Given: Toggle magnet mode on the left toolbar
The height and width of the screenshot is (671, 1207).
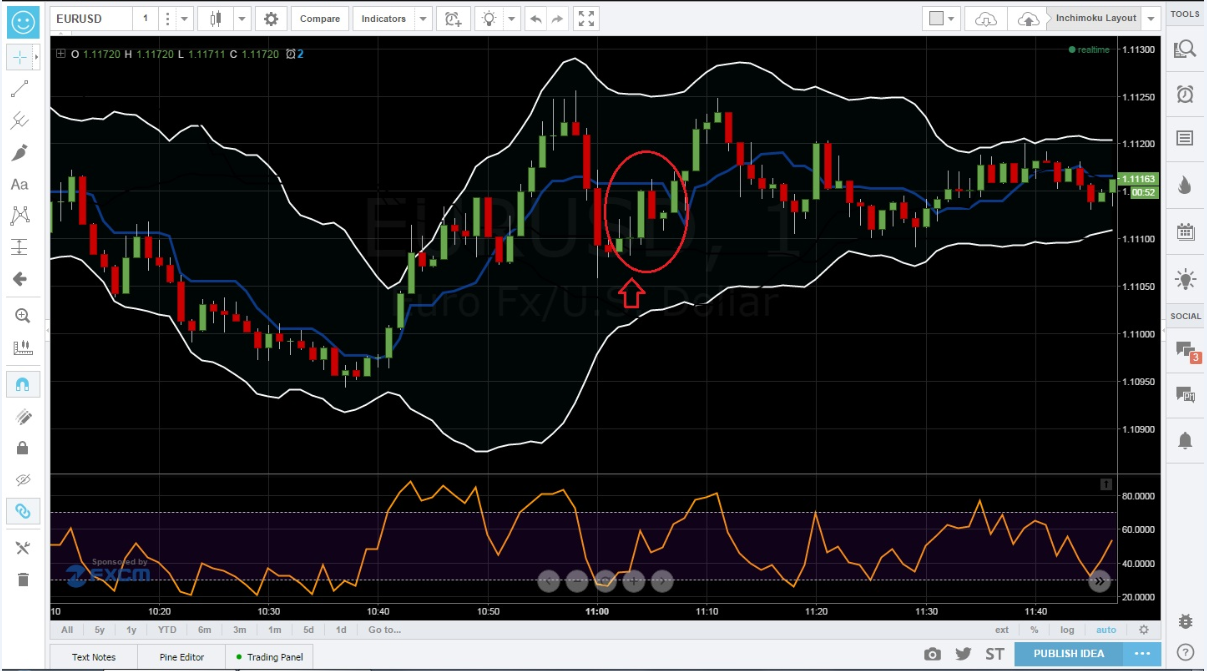Looking at the screenshot, I should point(22,384).
